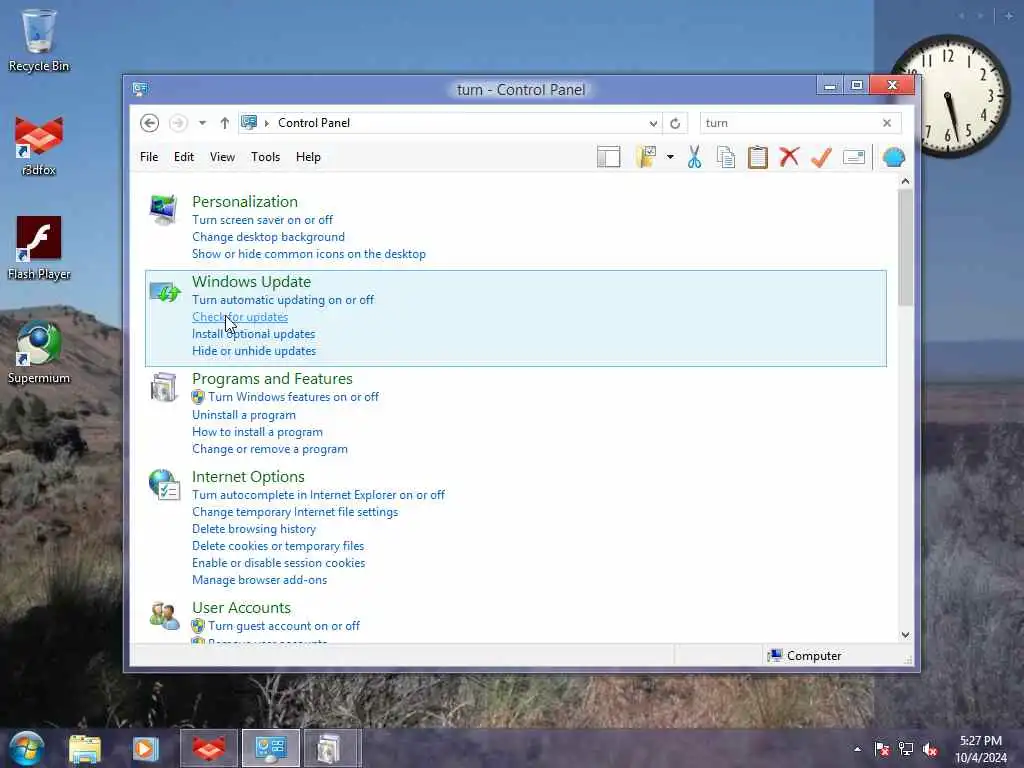Screen dimensions: 1024x768
Task: Click the vertical scrollbar thumb in Control Panel
Action: click(x=905, y=248)
